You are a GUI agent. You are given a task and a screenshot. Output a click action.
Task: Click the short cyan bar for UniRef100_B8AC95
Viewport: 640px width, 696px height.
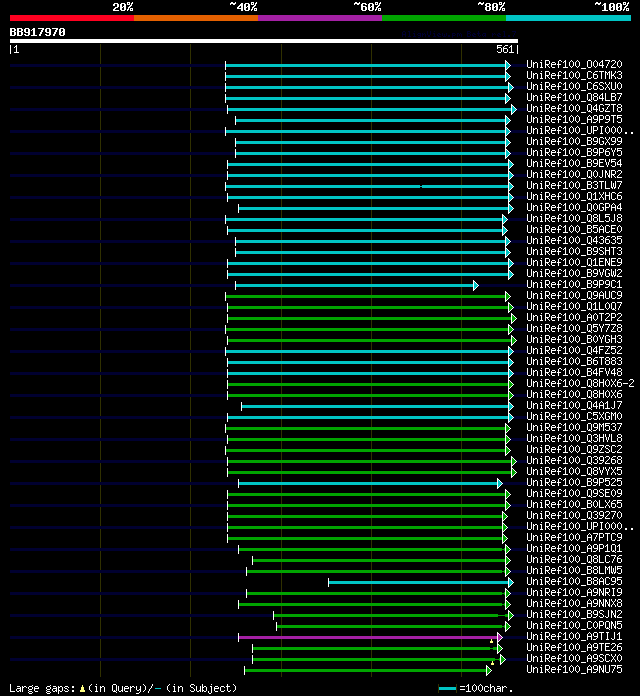421,582
